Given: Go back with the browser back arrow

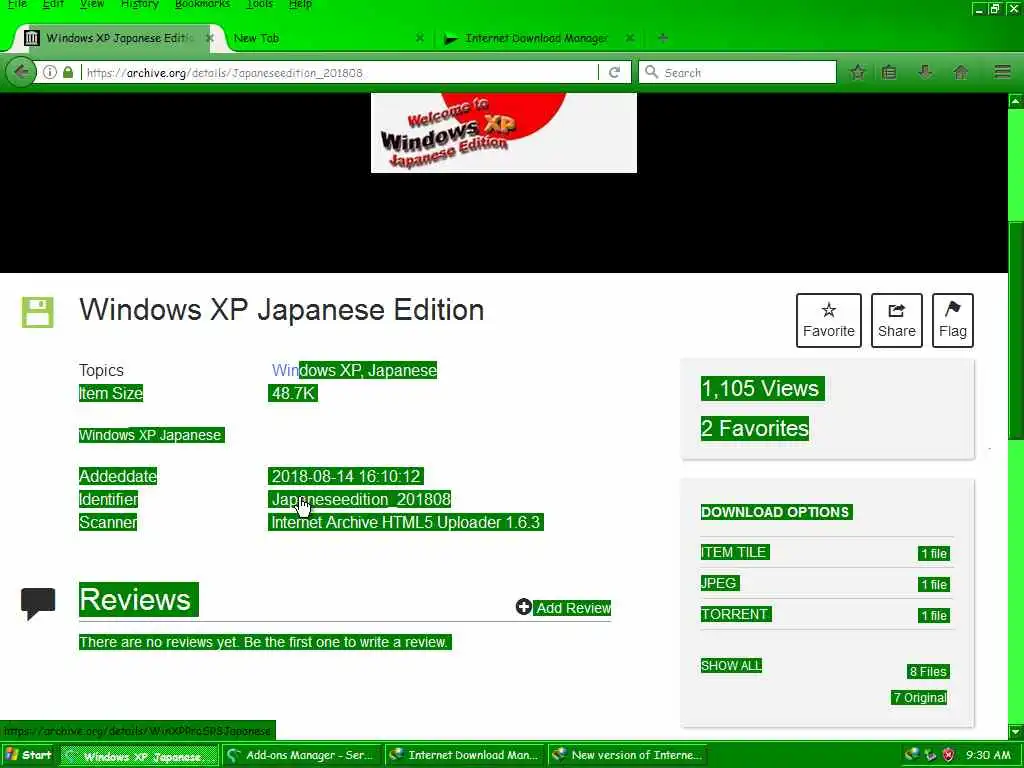Looking at the screenshot, I should pyautogui.click(x=20, y=72).
